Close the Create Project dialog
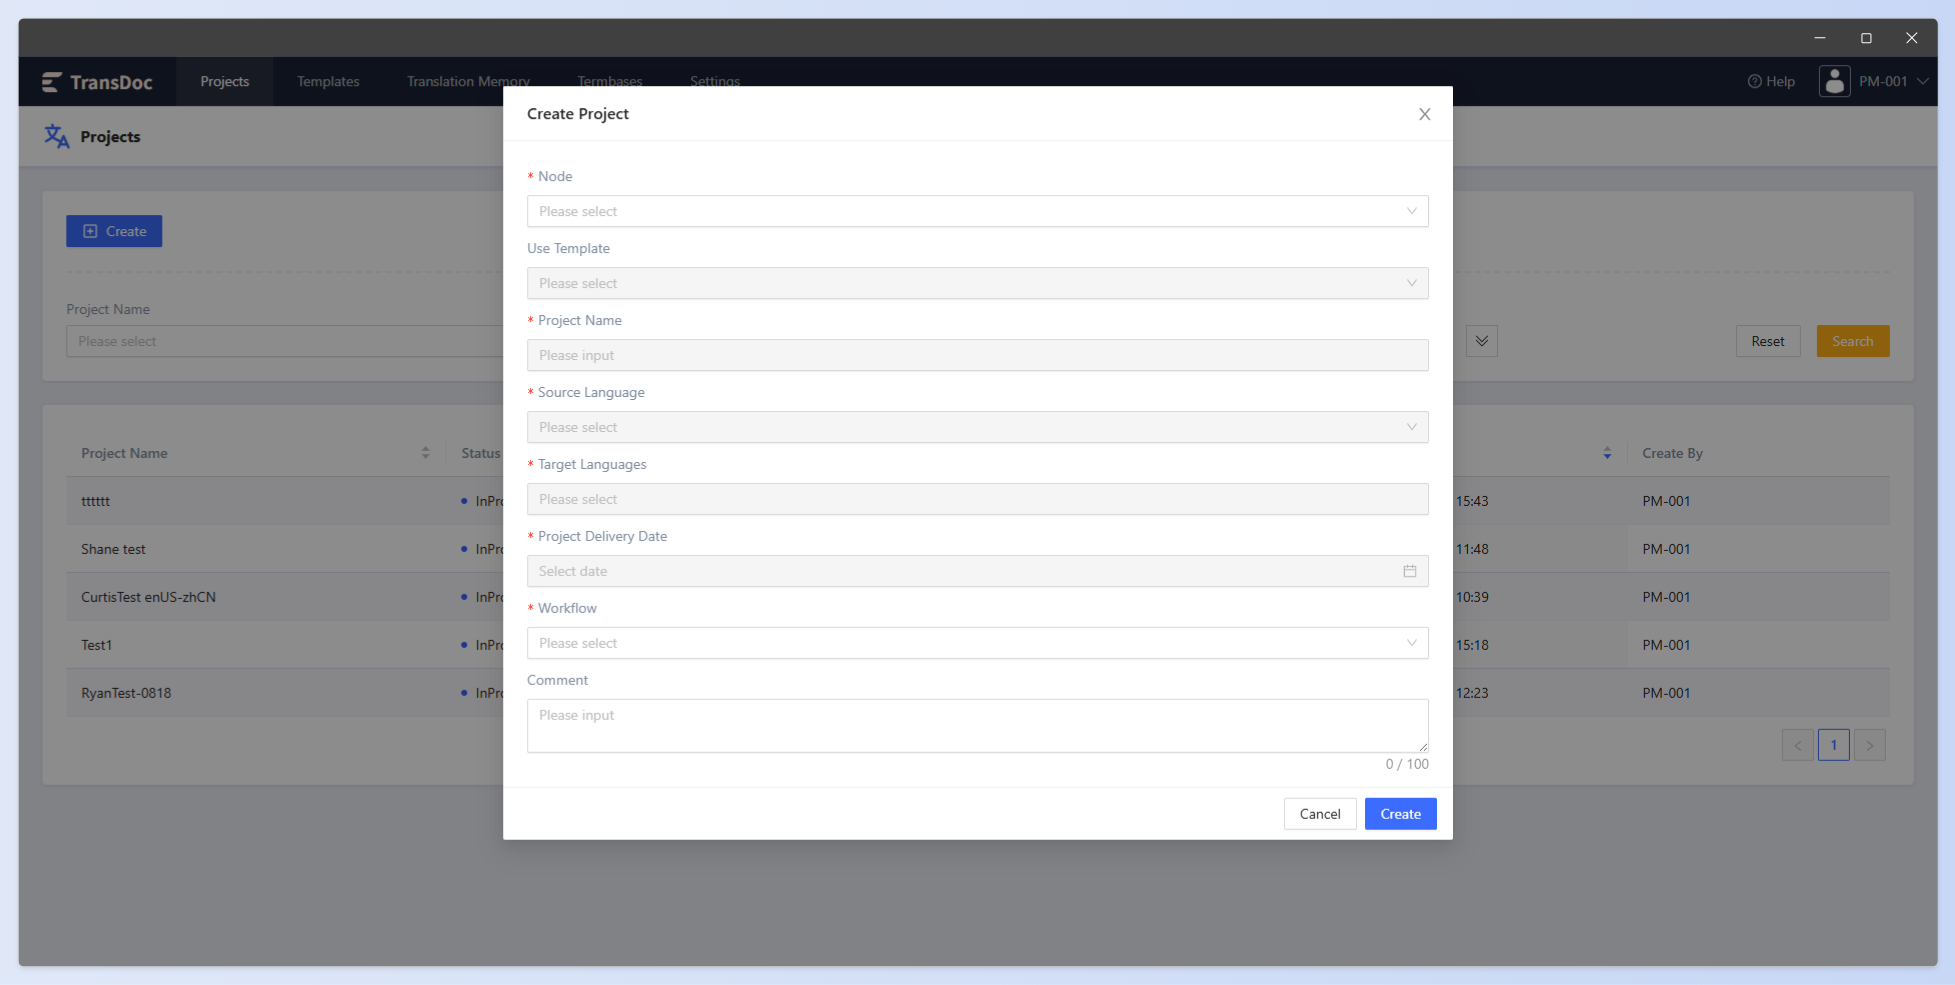The height and width of the screenshot is (985, 1955). 1424,114
